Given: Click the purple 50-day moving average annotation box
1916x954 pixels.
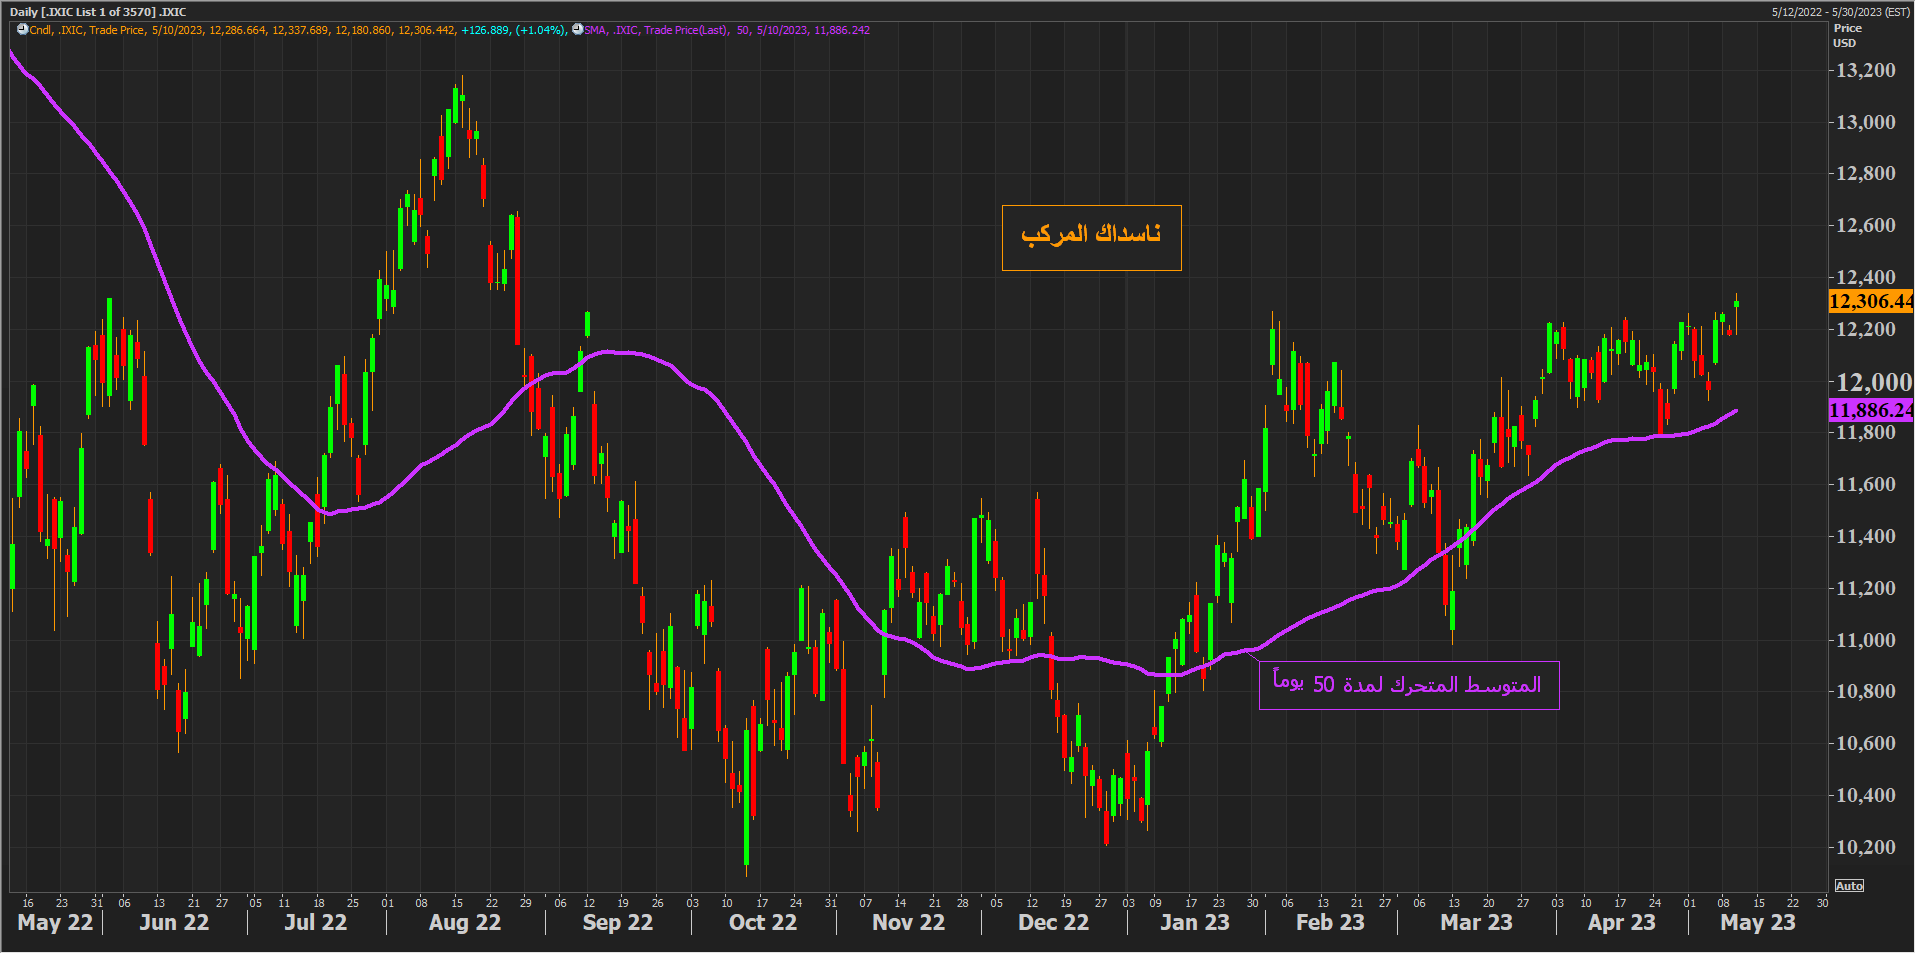Looking at the screenshot, I should coord(1408,685).
